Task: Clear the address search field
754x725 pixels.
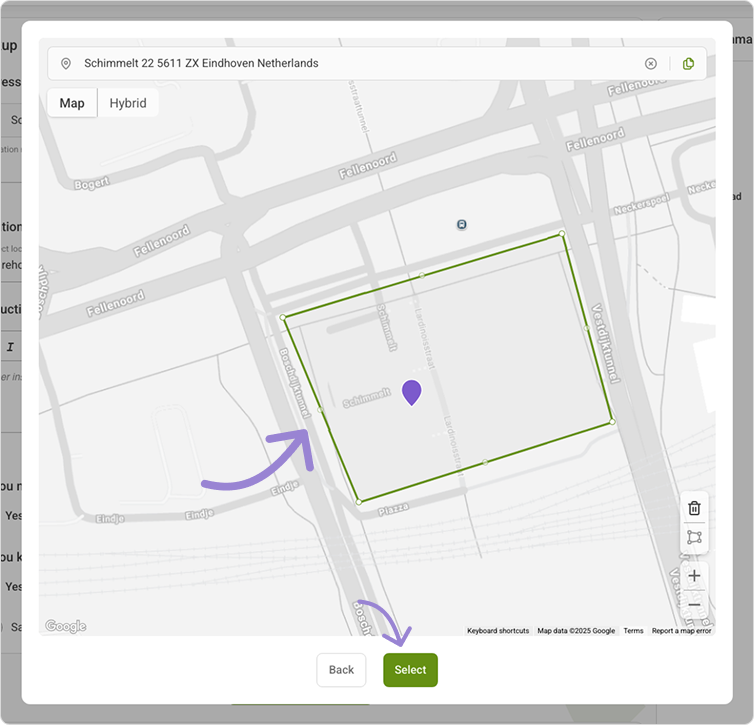Action: (x=651, y=63)
